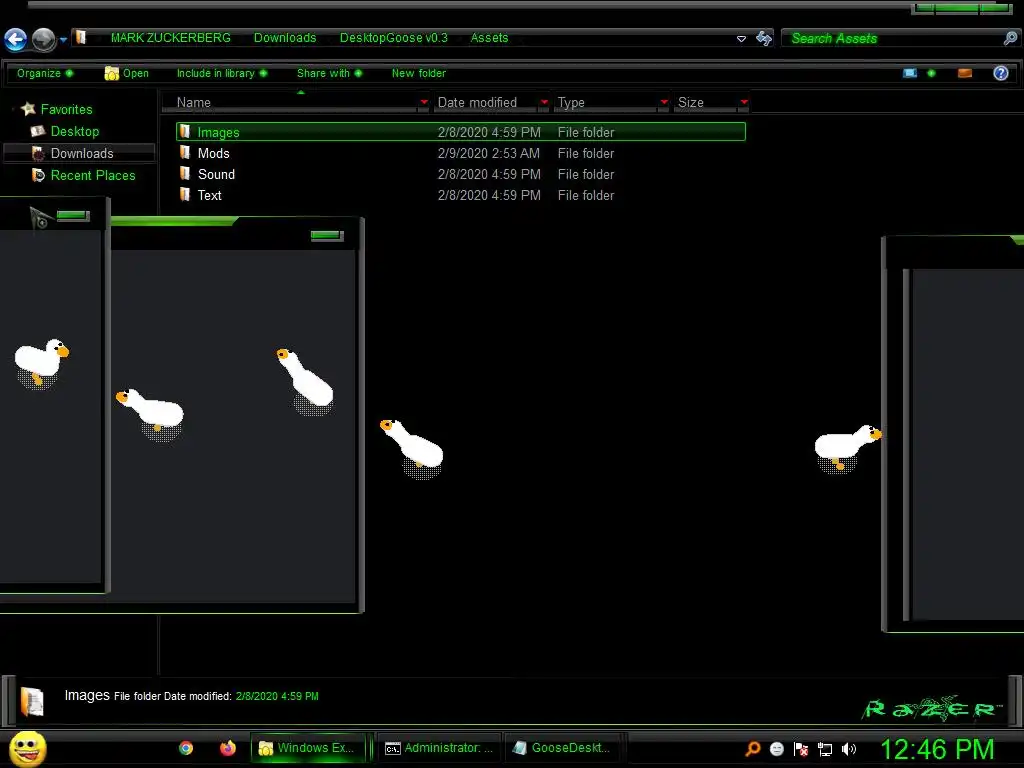
Task: Click the Forward navigation arrow
Action: click(44, 39)
